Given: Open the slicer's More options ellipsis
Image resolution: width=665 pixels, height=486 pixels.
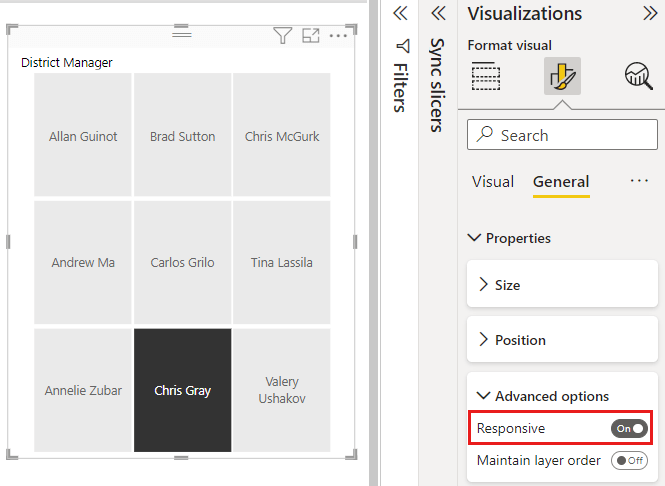Looking at the screenshot, I should tap(339, 36).
